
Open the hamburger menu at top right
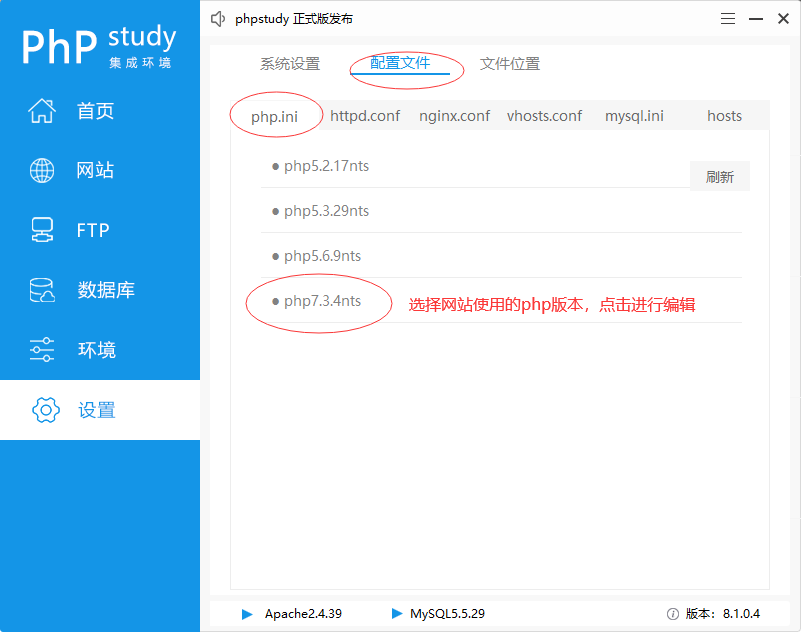[x=727, y=18]
